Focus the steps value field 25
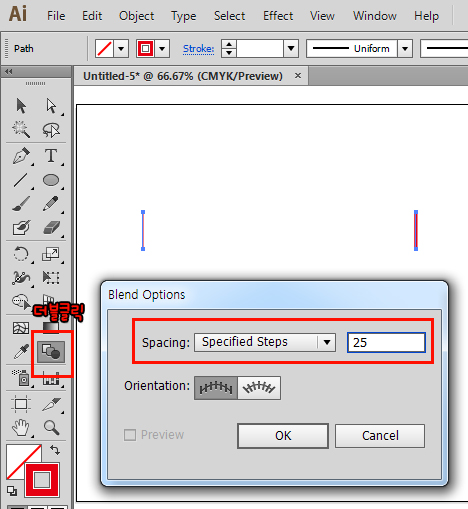The image size is (468, 509). pyautogui.click(x=386, y=342)
